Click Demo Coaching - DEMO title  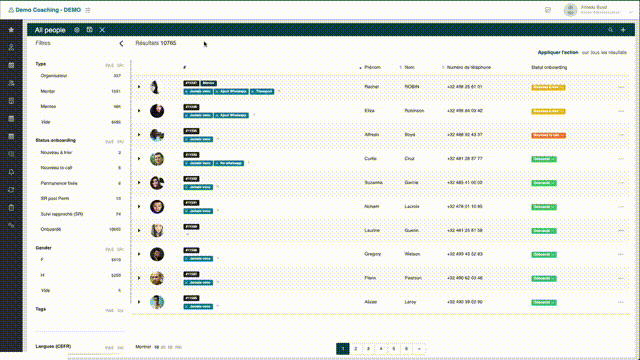[x=48, y=10]
